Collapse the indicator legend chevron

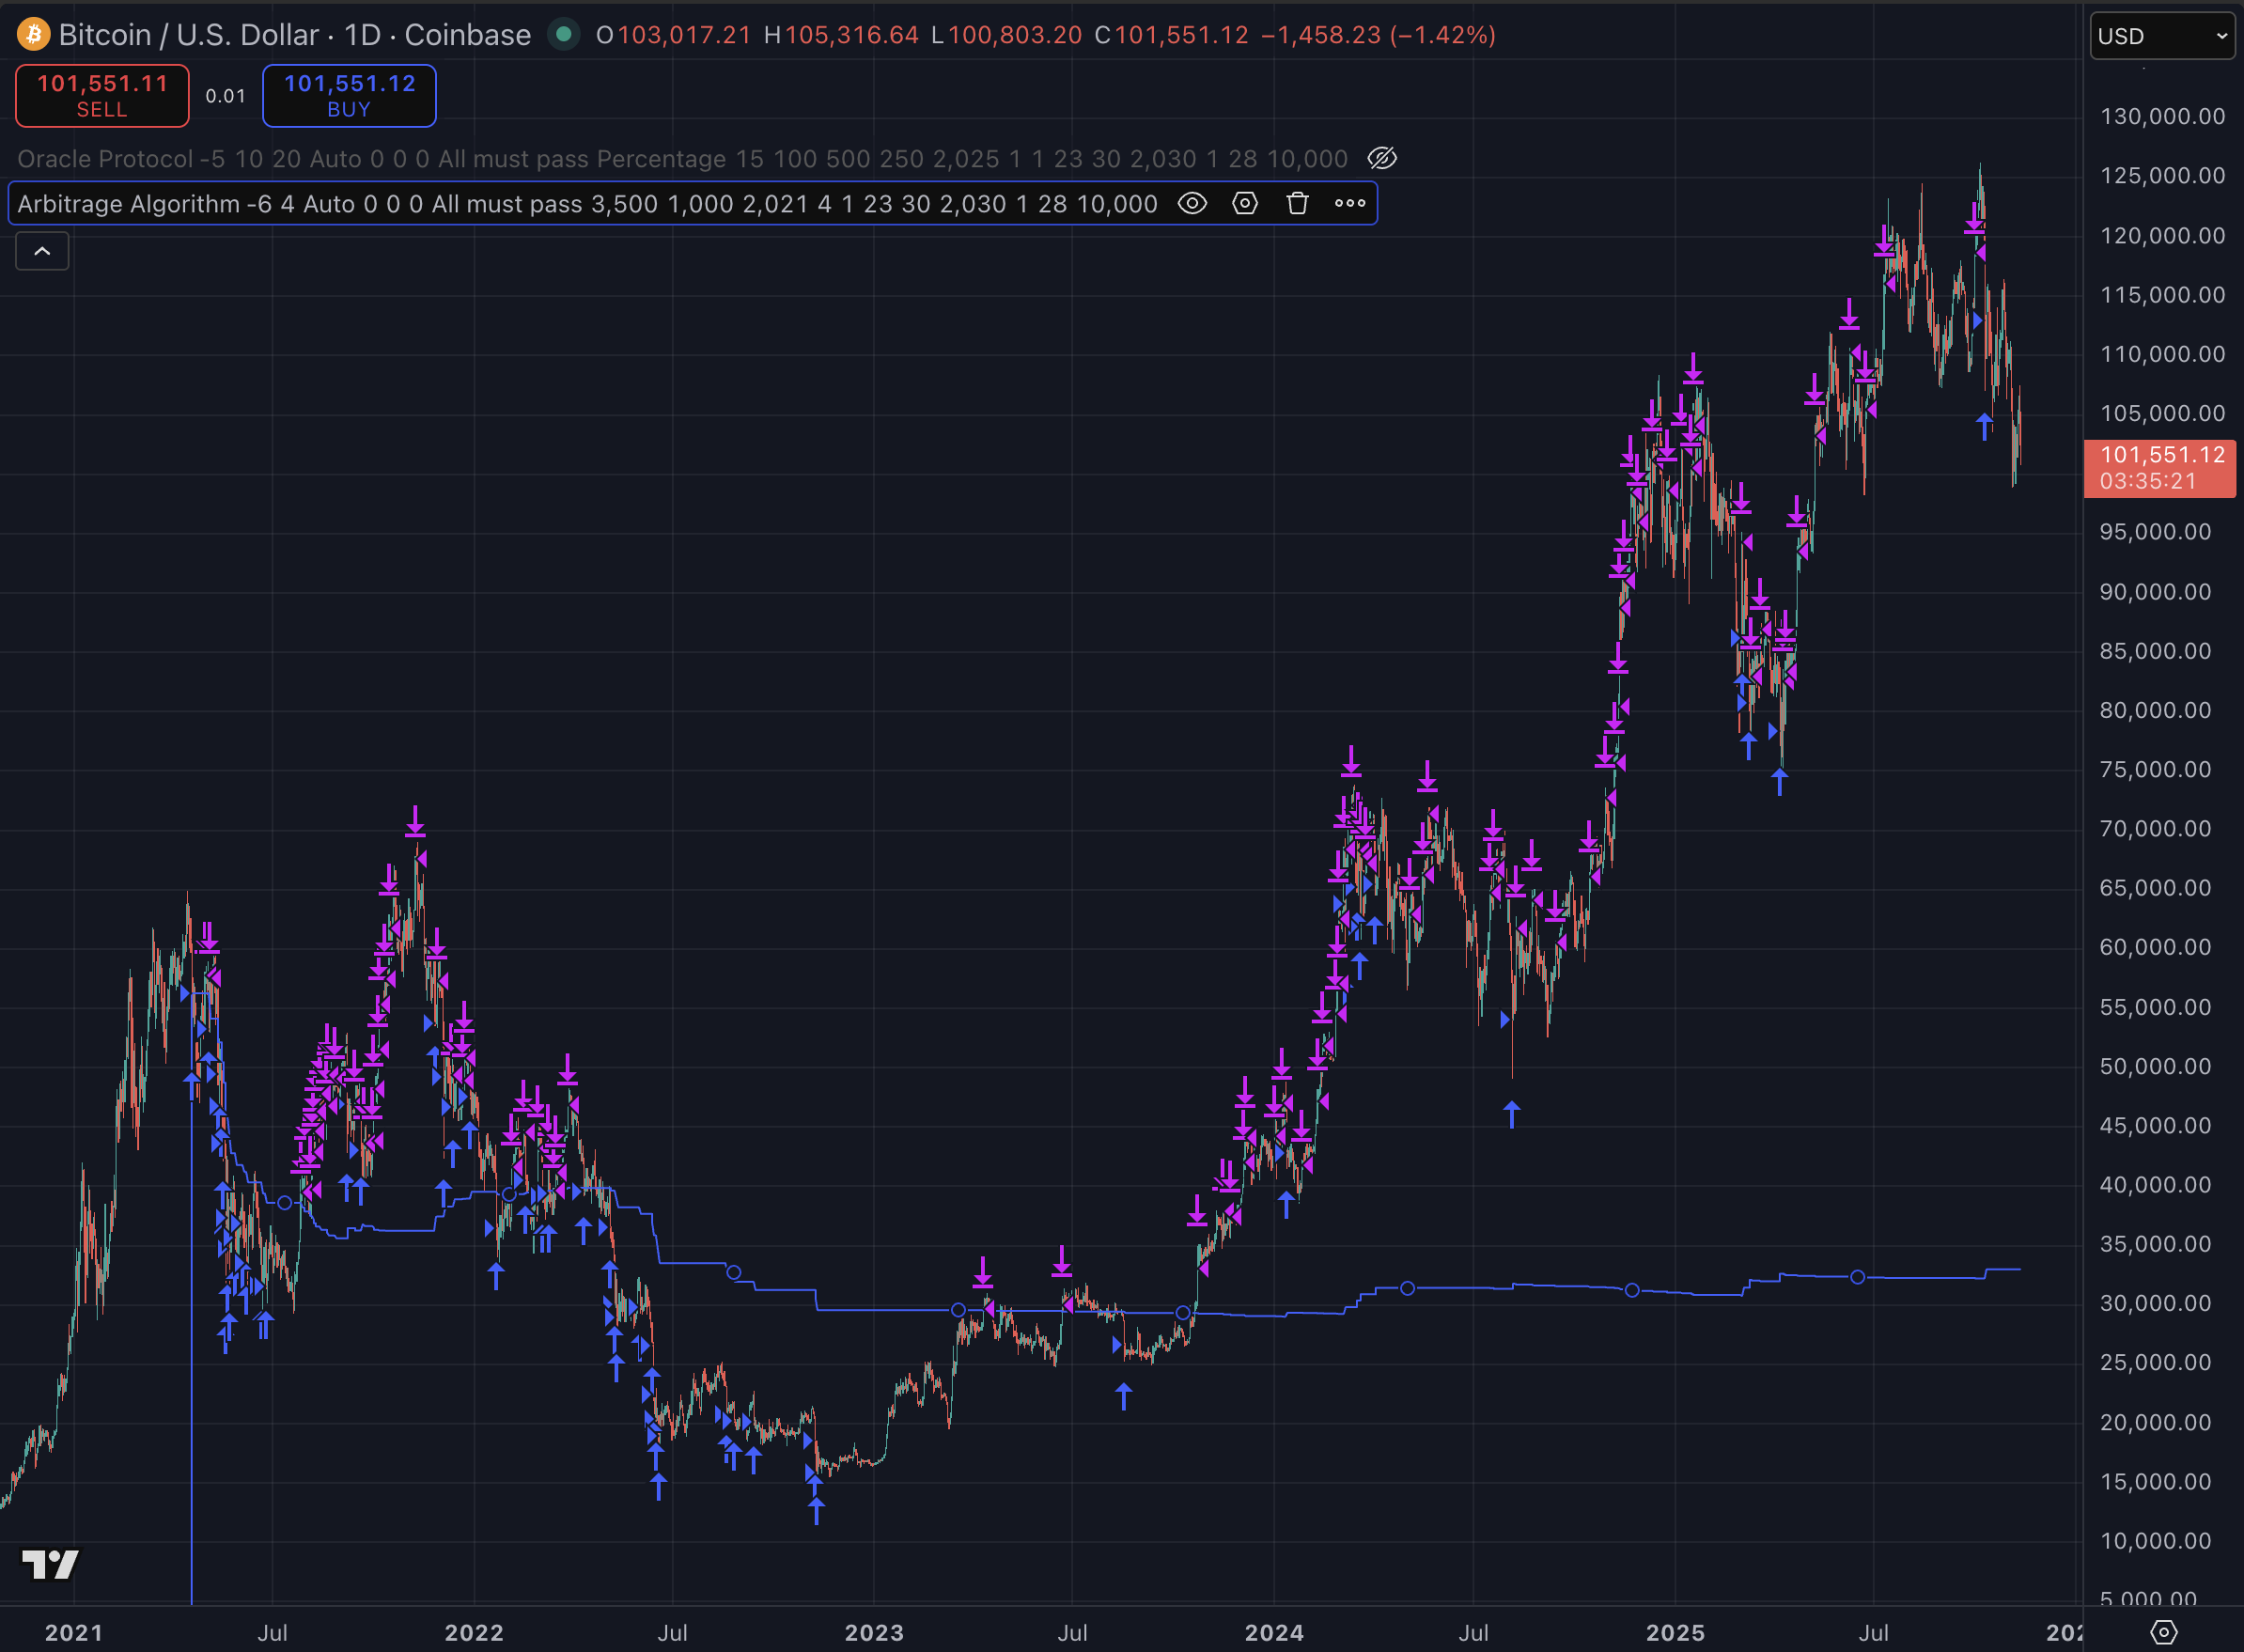pos(42,251)
